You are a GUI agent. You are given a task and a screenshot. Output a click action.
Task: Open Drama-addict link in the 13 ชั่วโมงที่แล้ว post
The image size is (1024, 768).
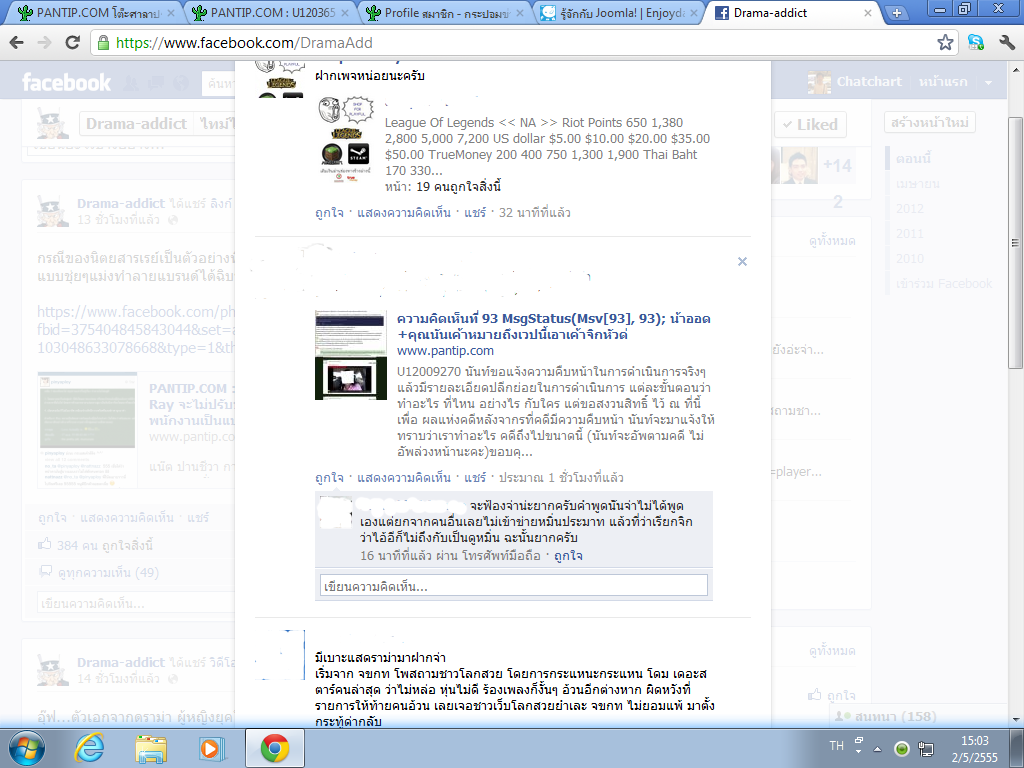pos(121,204)
